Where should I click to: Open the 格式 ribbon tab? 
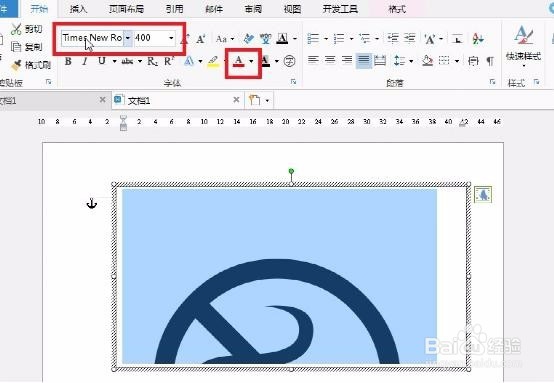tap(397, 9)
